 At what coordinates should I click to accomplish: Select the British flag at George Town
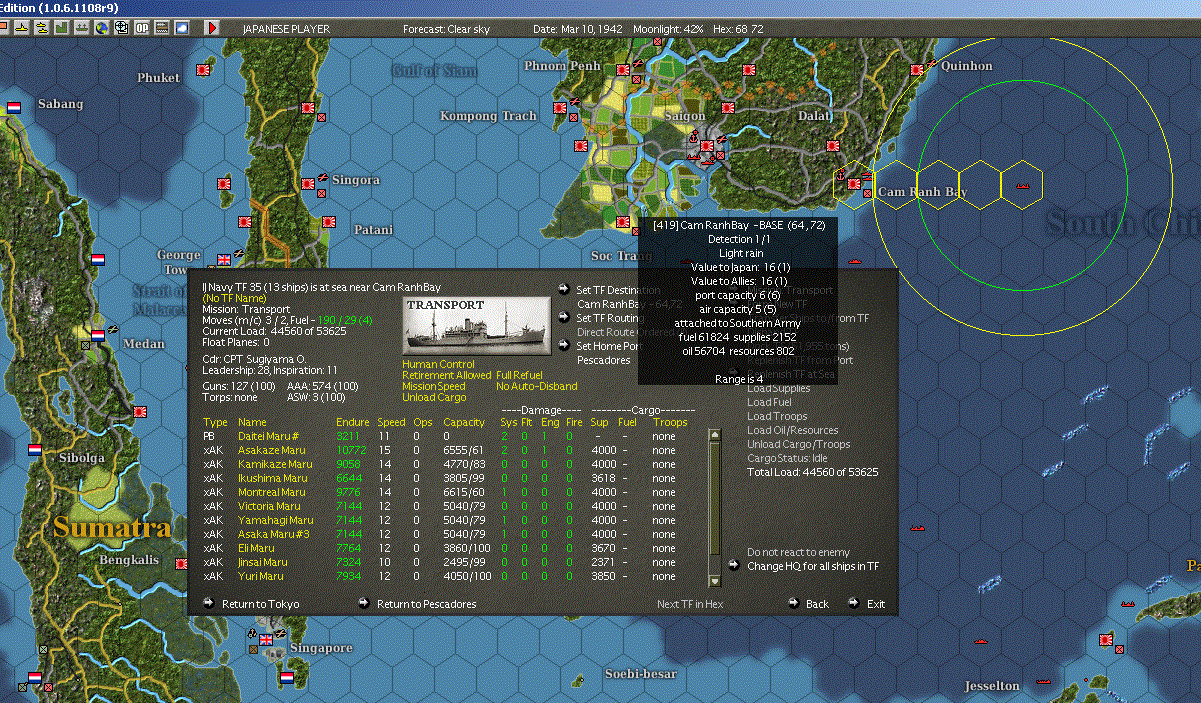pos(224,260)
